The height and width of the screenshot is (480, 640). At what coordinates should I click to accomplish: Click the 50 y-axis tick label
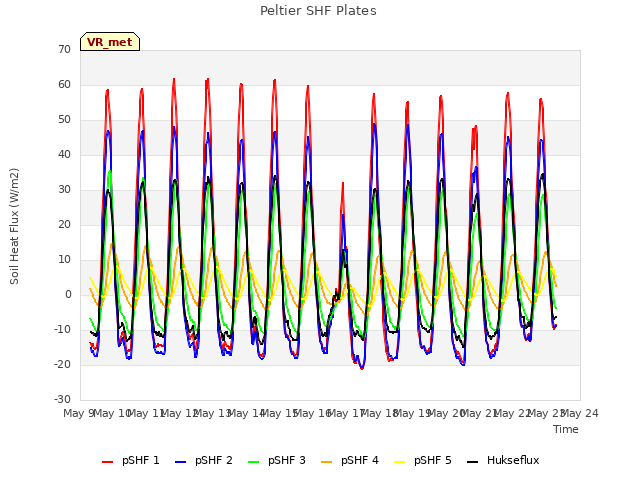coord(64,120)
